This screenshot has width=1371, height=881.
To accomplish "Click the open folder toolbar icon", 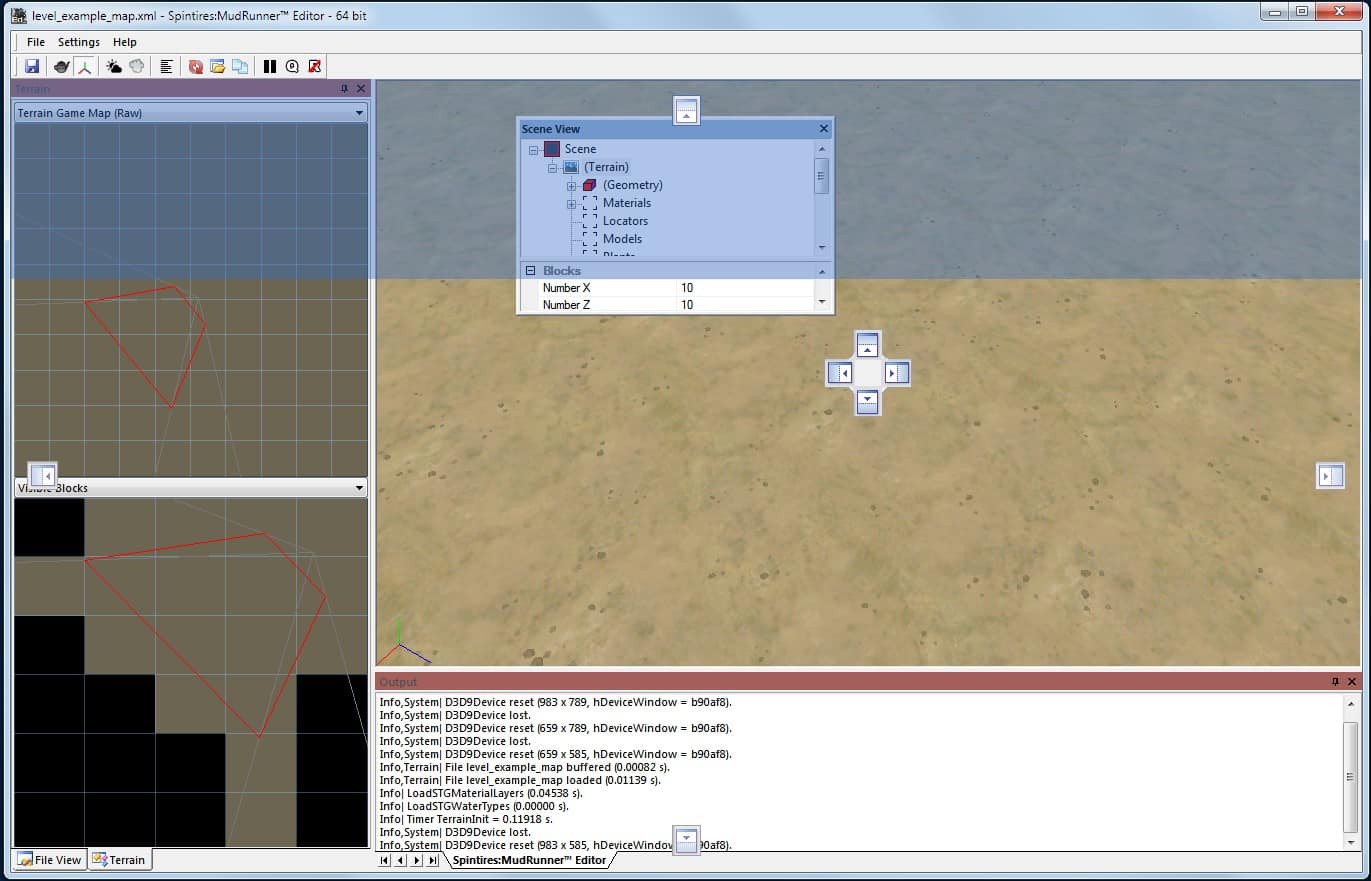I will pos(217,67).
